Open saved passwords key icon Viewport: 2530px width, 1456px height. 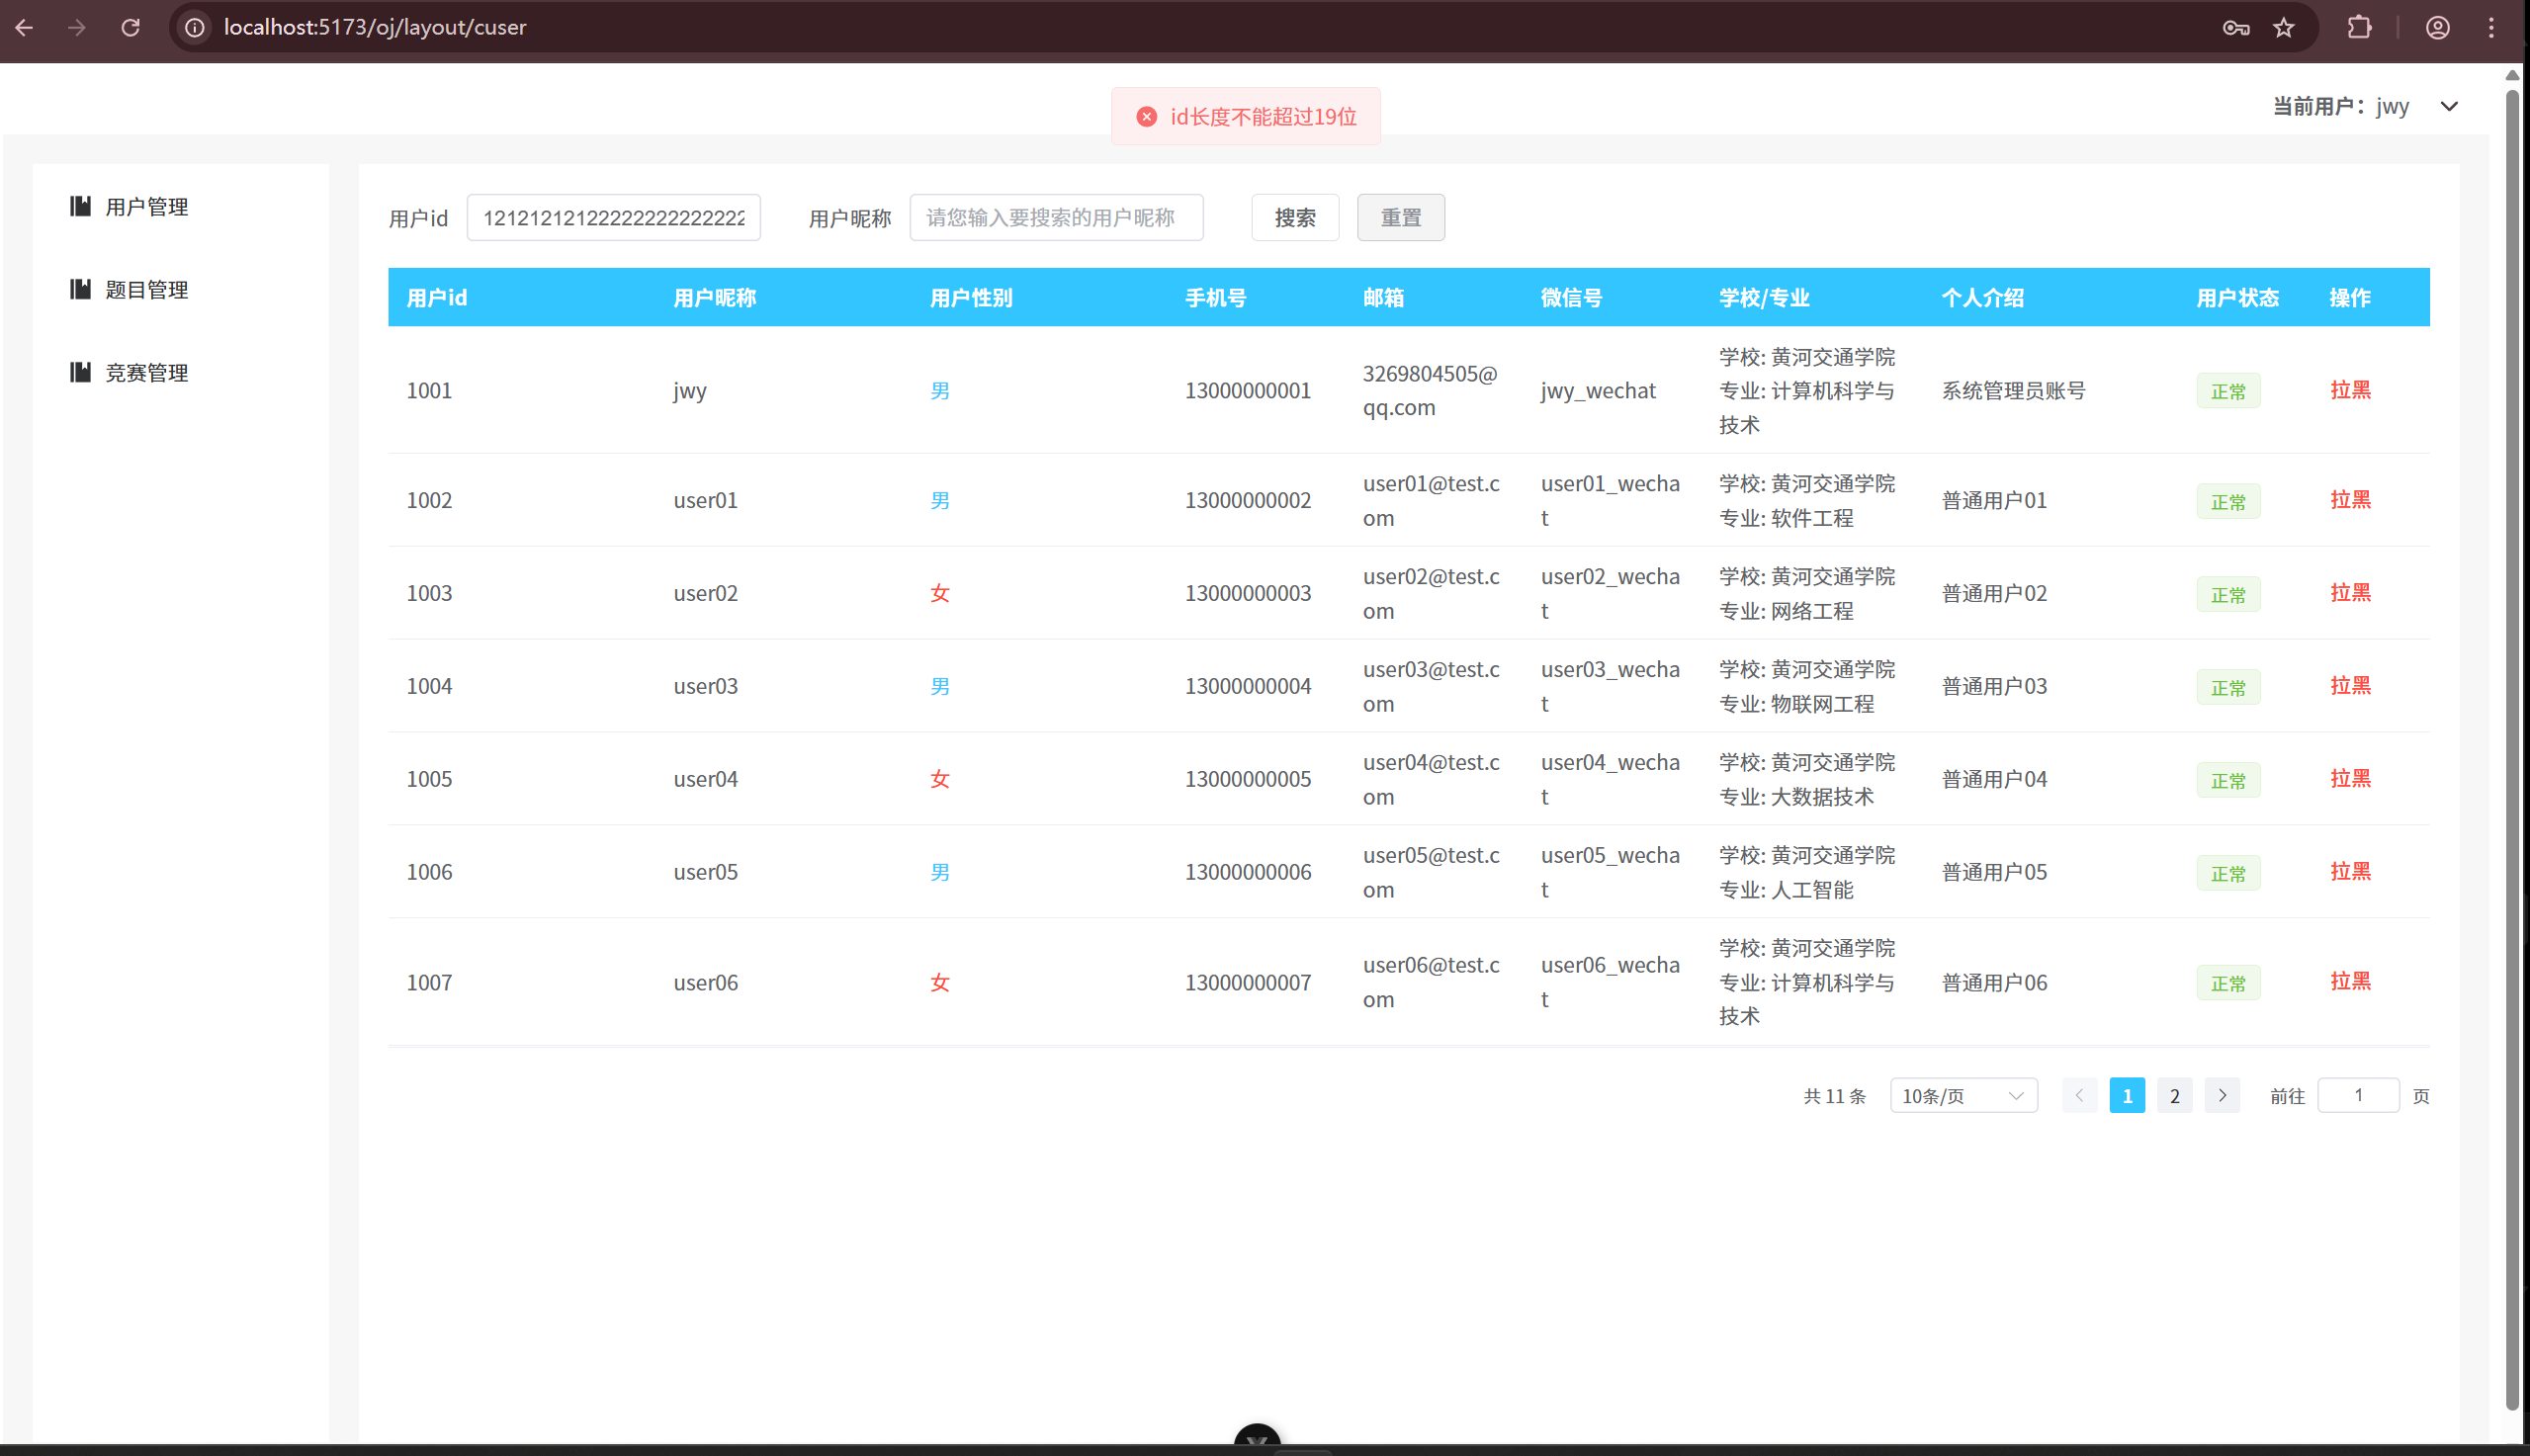tap(2236, 27)
